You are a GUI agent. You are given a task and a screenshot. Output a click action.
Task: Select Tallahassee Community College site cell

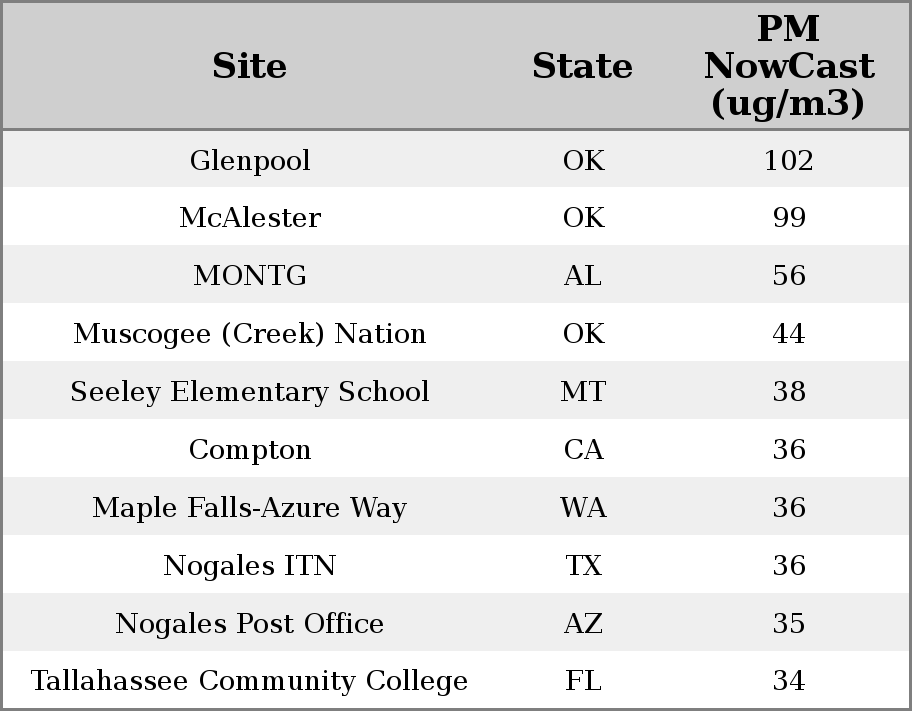tap(249, 681)
